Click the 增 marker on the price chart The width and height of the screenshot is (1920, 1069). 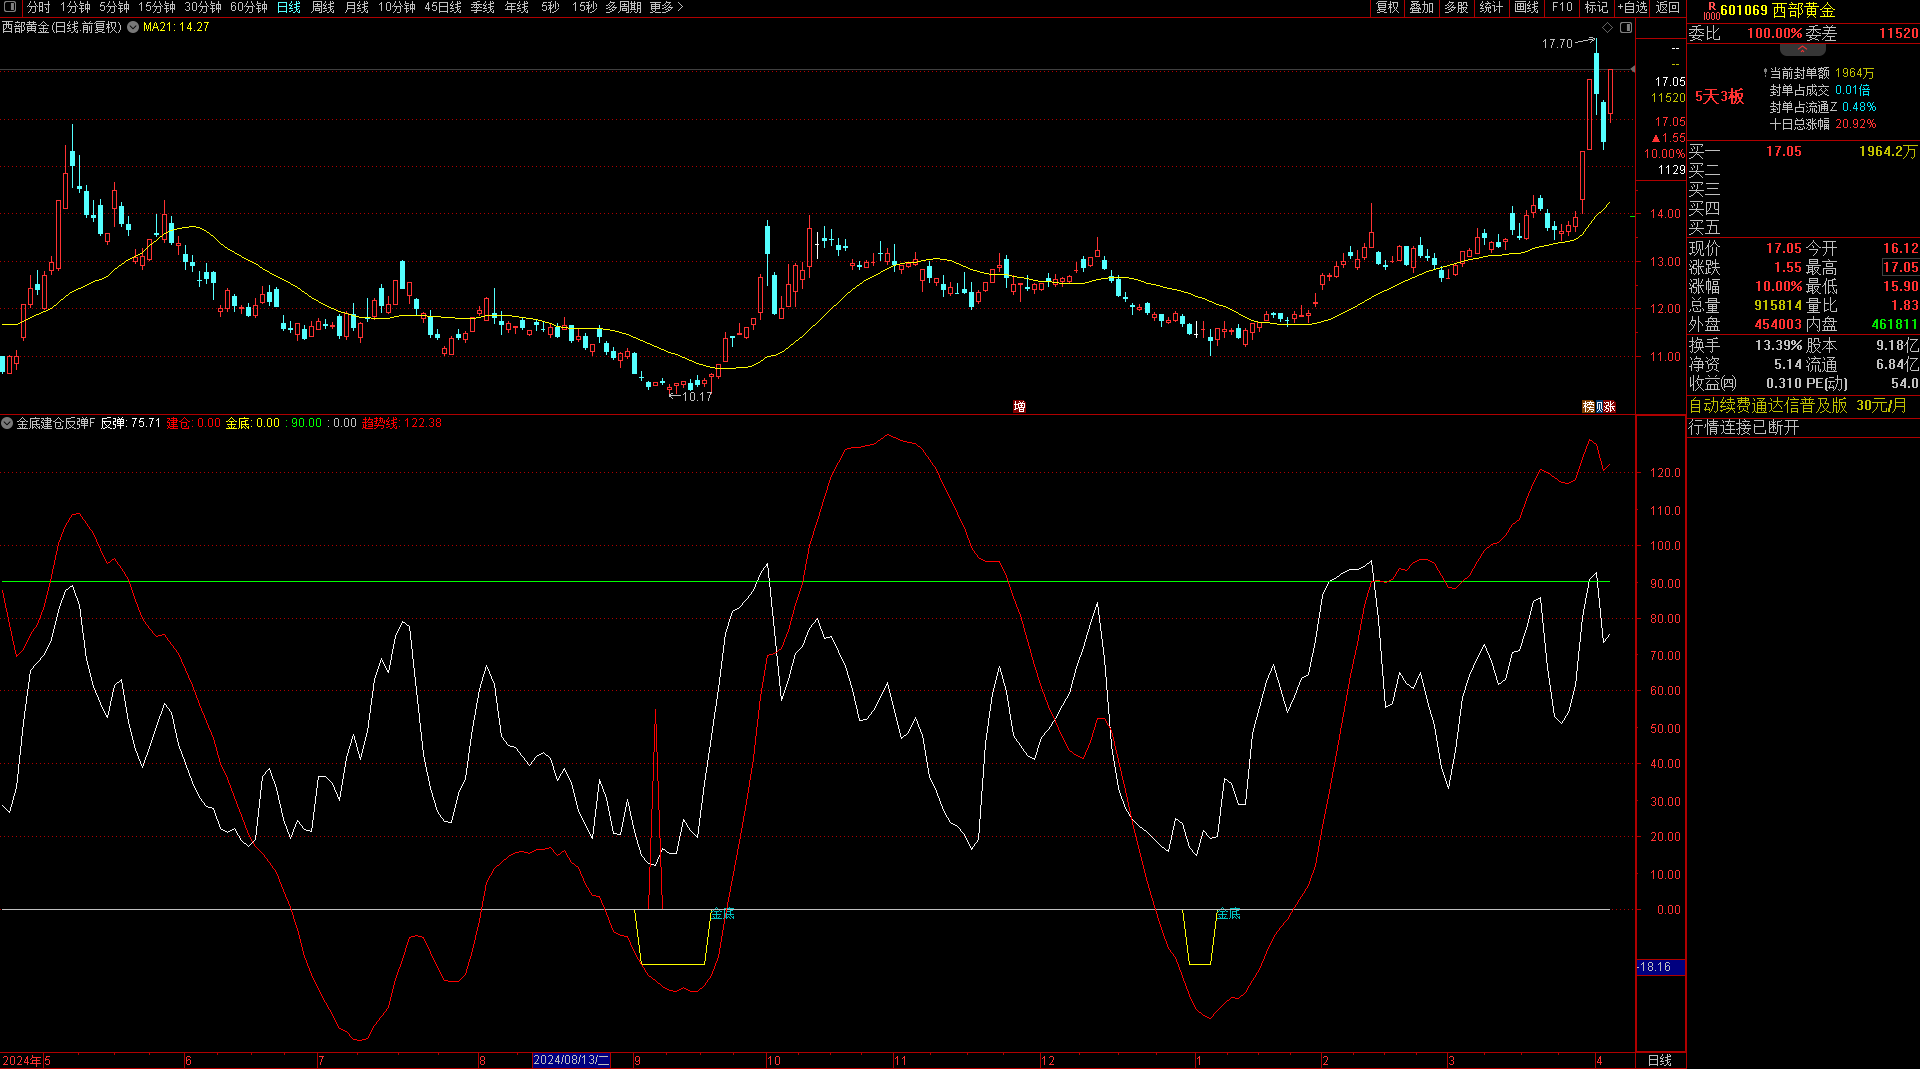(1019, 406)
